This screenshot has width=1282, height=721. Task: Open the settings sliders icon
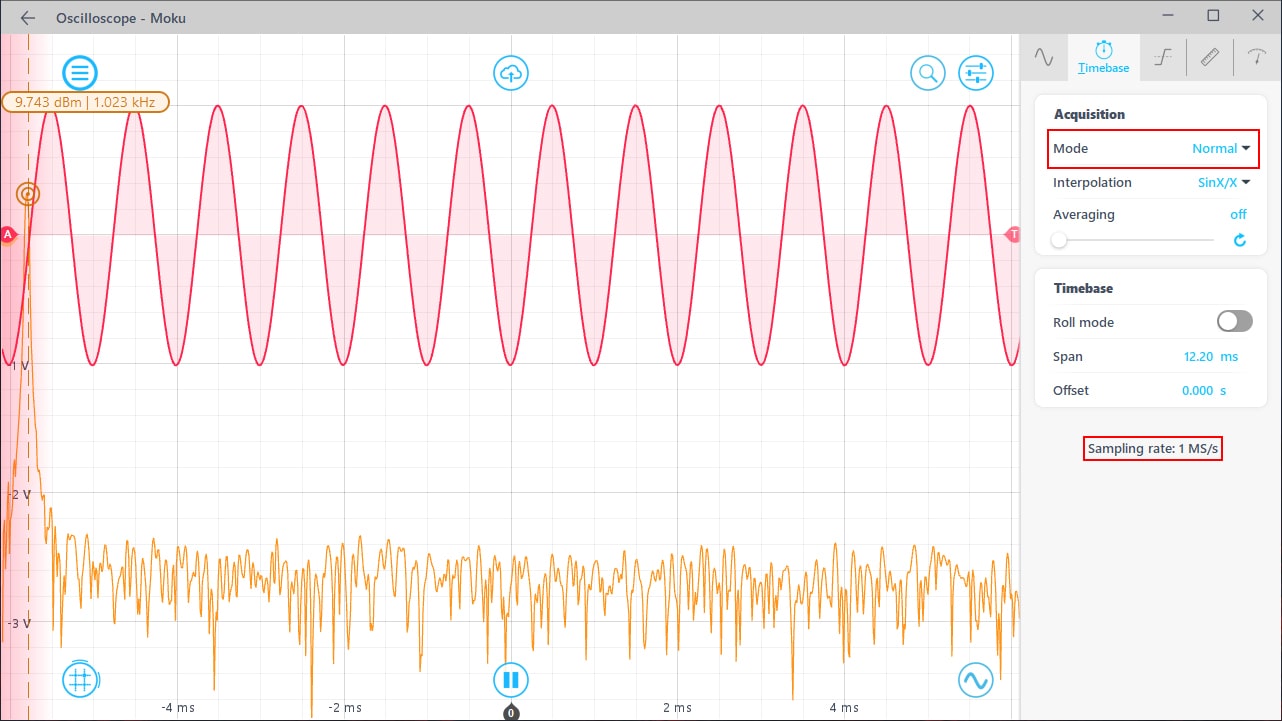pos(975,72)
